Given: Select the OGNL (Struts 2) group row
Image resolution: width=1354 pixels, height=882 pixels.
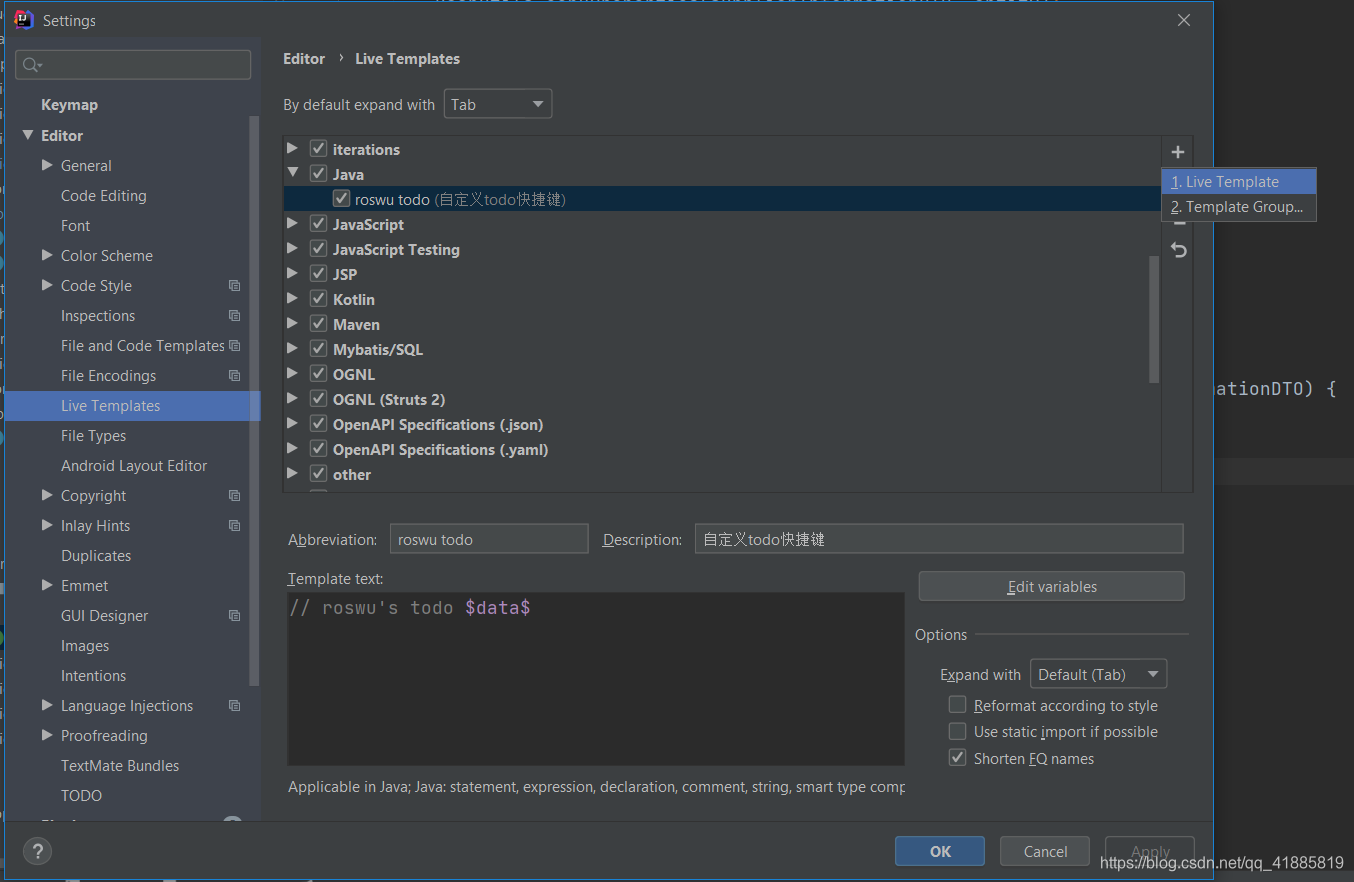Looking at the screenshot, I should tap(722, 399).
